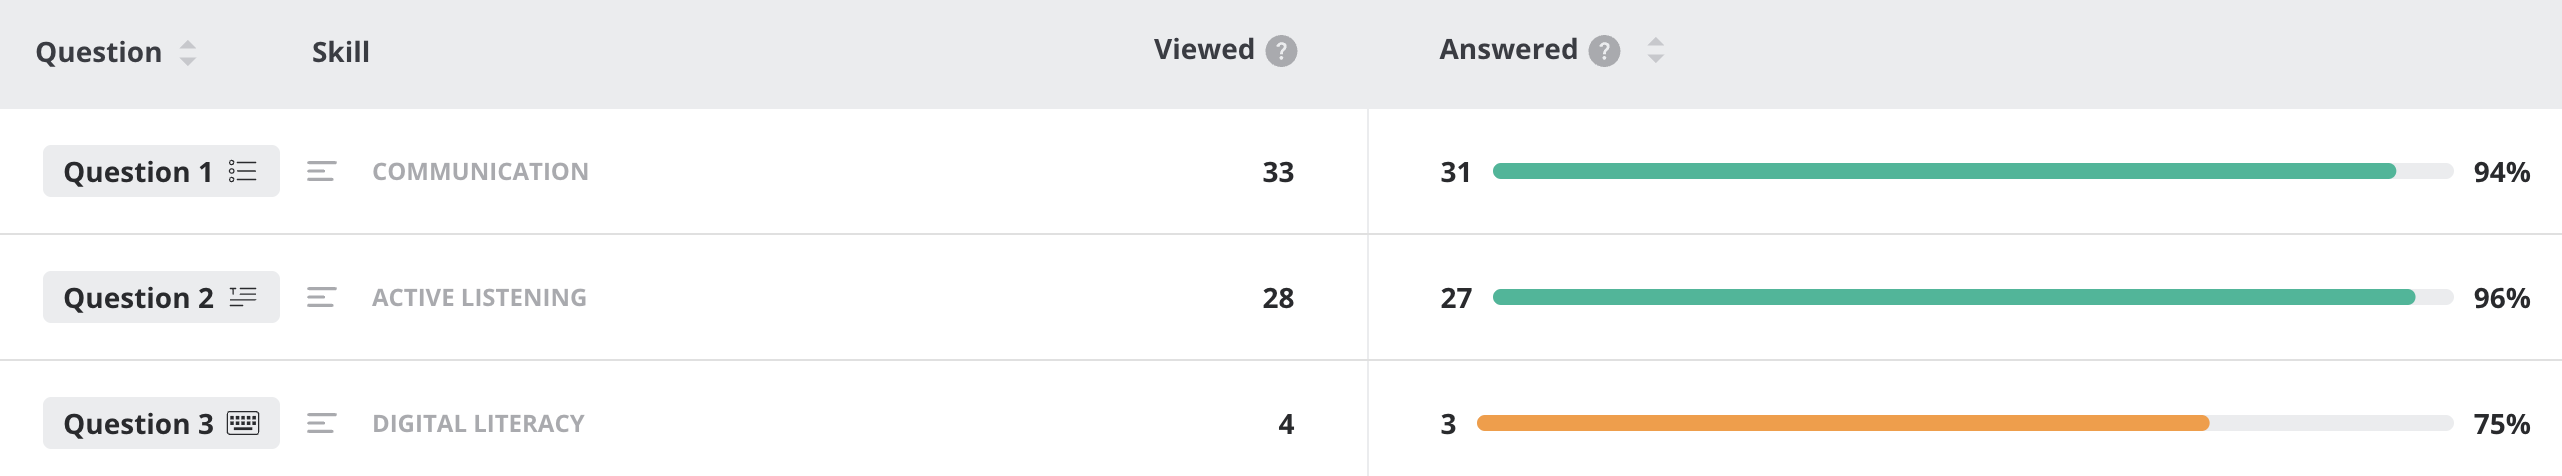Open the Question 1 chip

click(x=161, y=171)
